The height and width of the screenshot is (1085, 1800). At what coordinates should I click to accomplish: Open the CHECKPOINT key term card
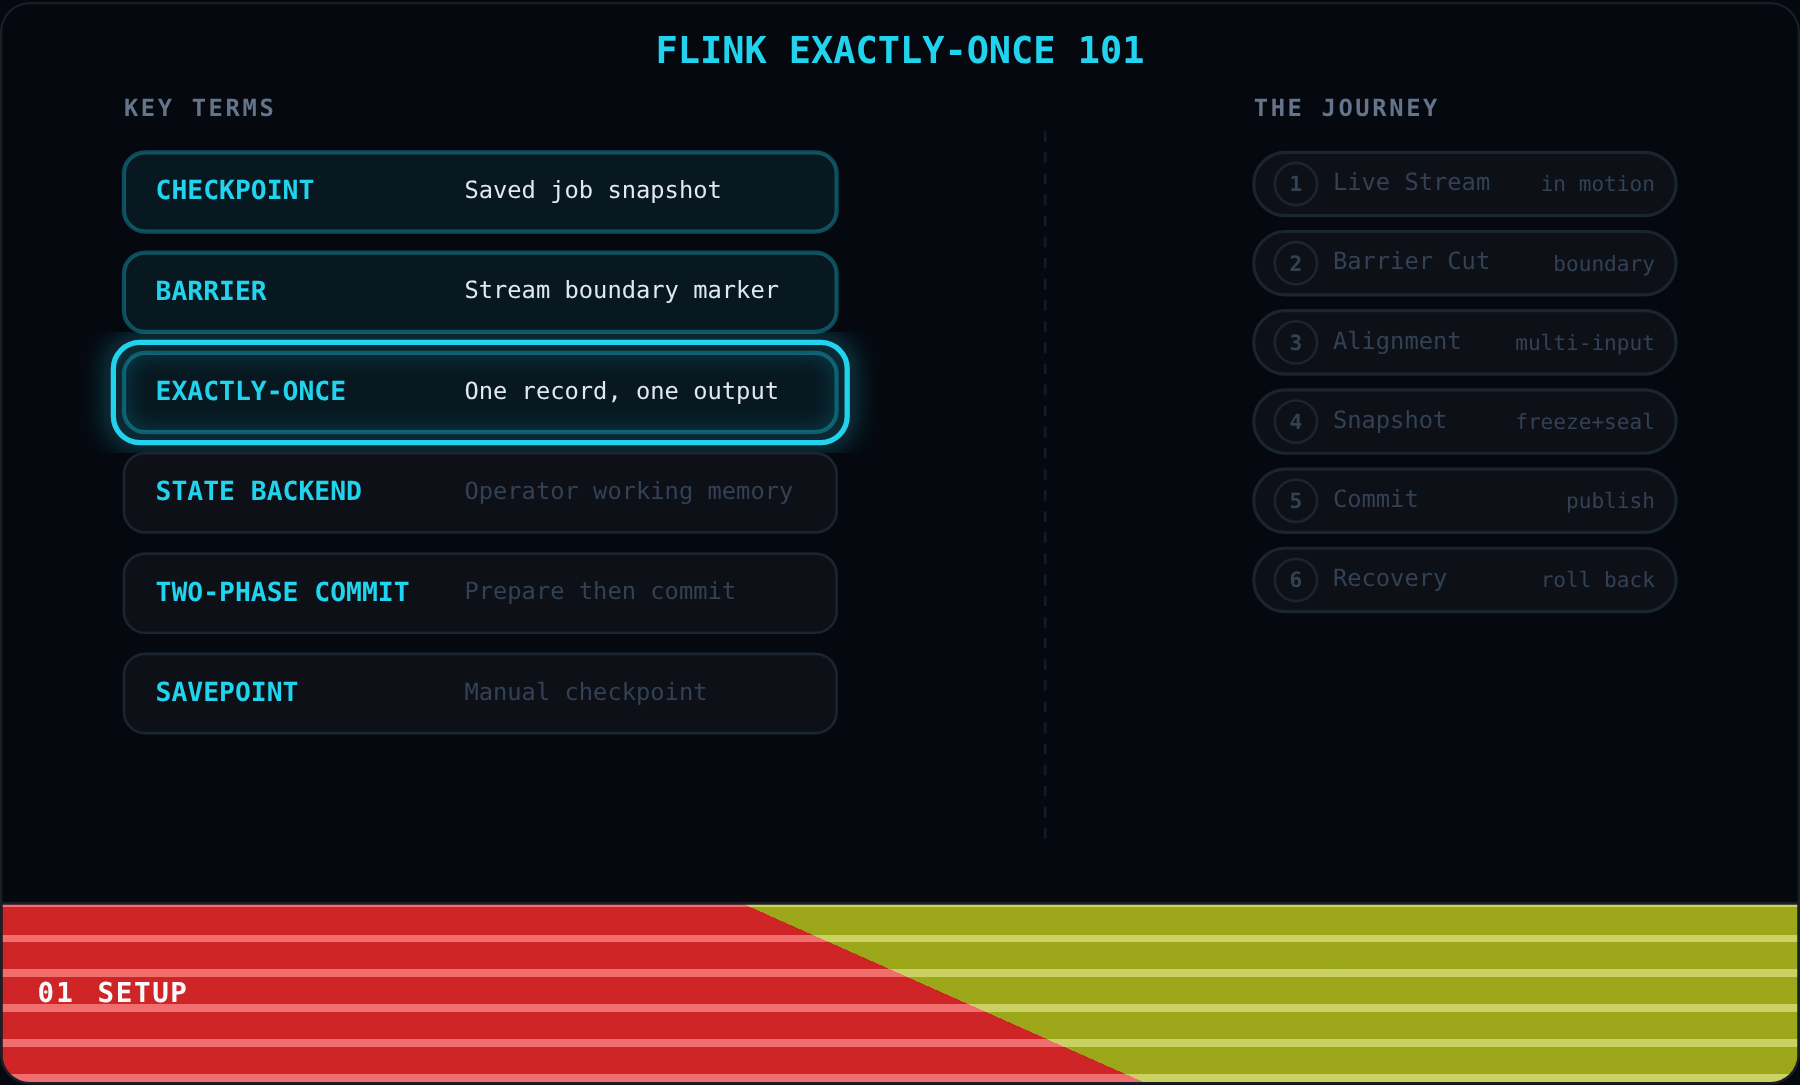pos(480,191)
